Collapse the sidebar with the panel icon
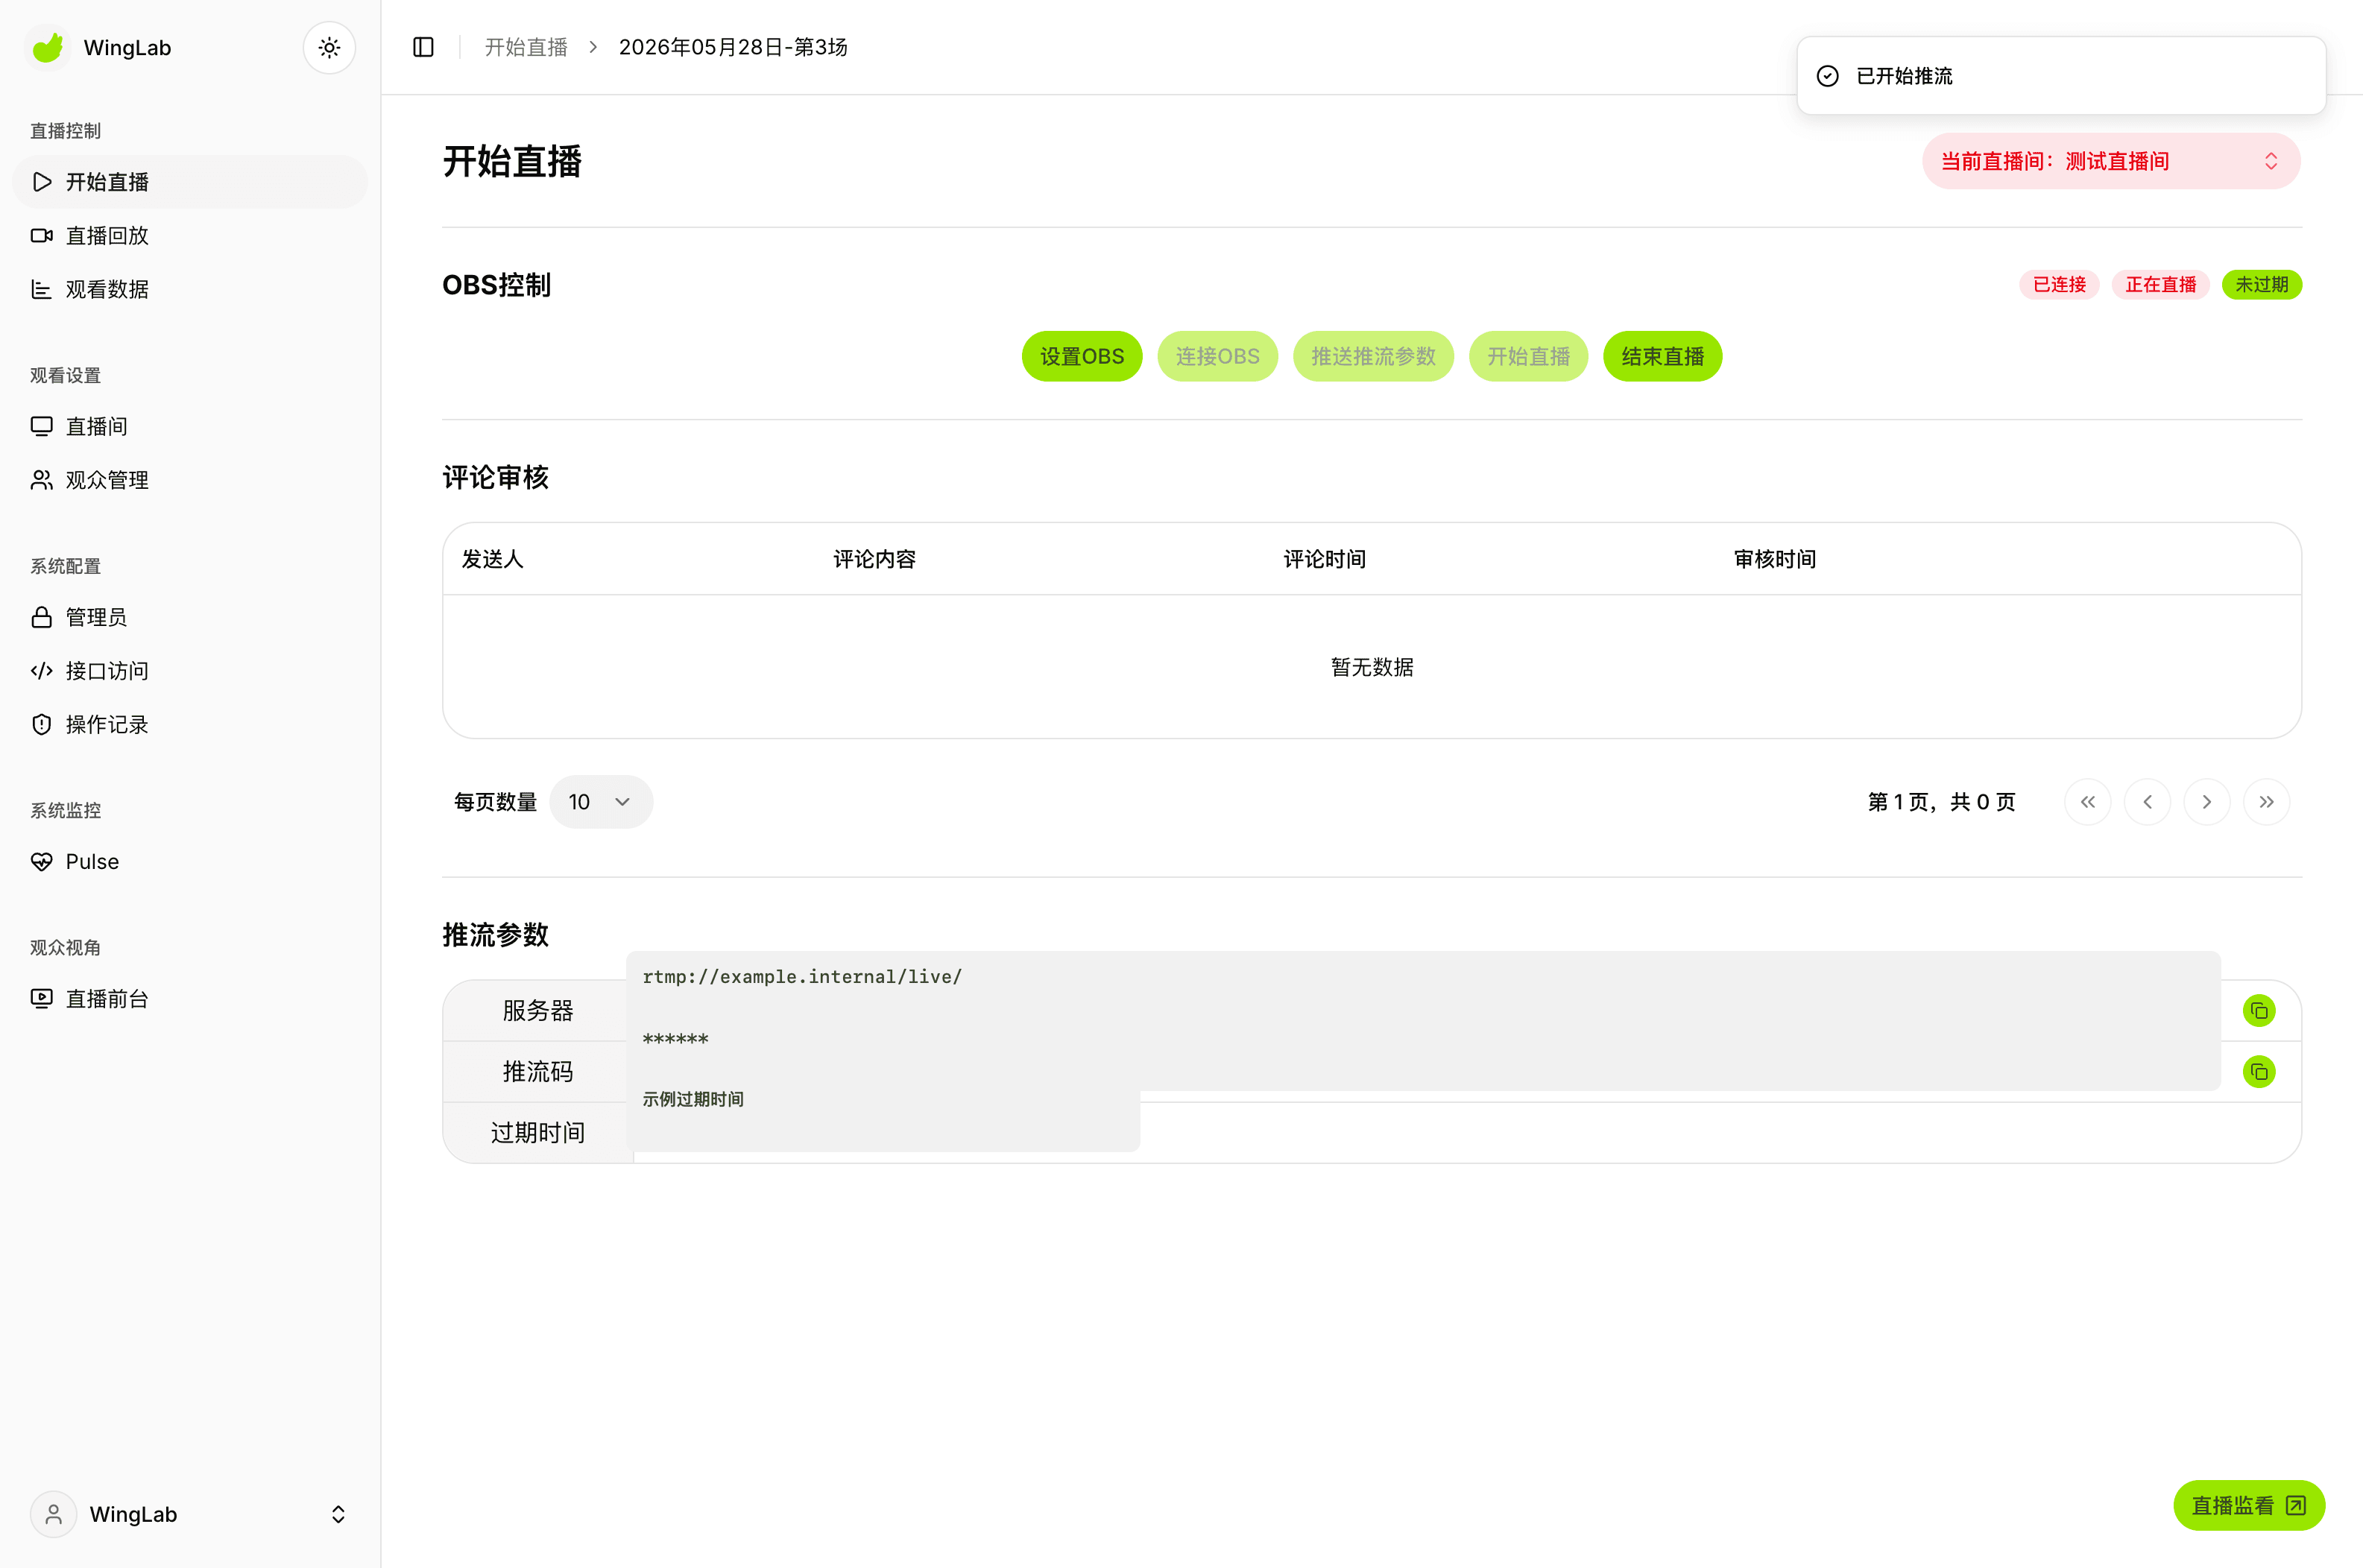 point(423,47)
